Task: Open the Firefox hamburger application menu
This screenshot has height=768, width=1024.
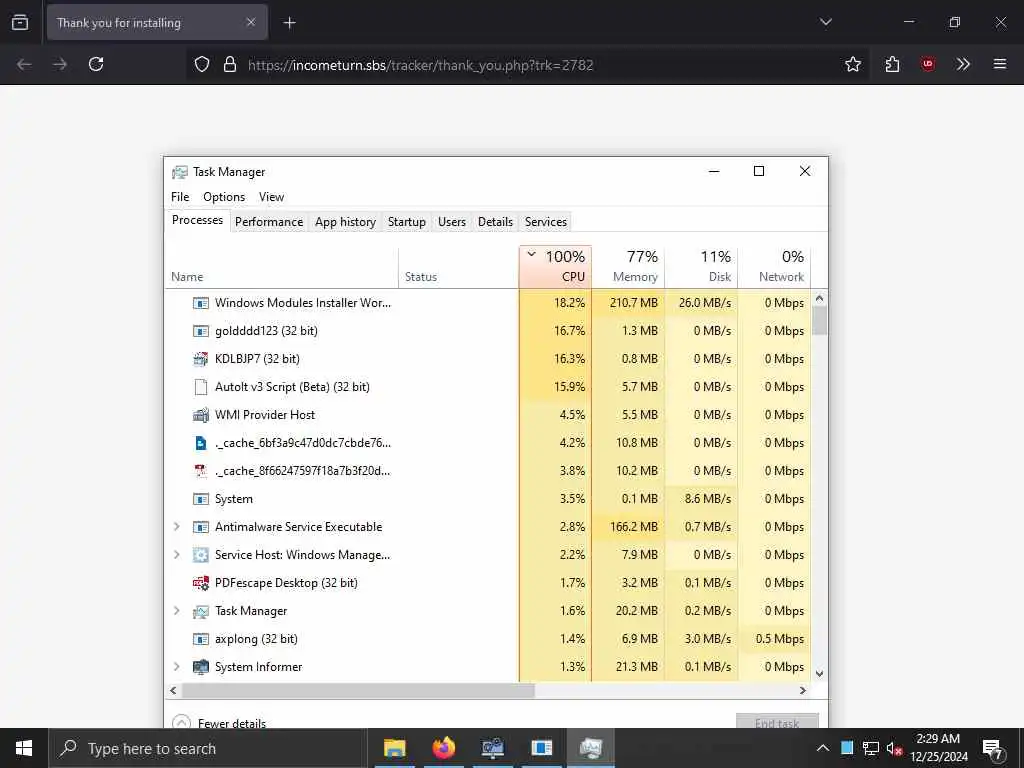Action: (x=999, y=64)
